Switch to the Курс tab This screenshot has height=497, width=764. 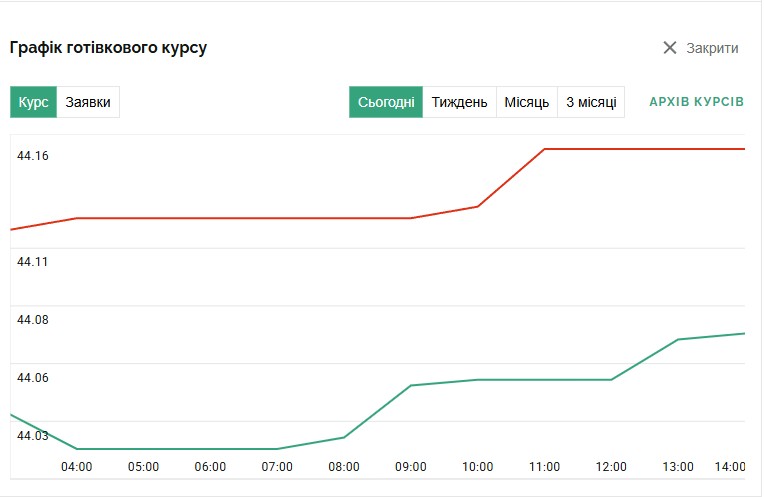(x=34, y=102)
